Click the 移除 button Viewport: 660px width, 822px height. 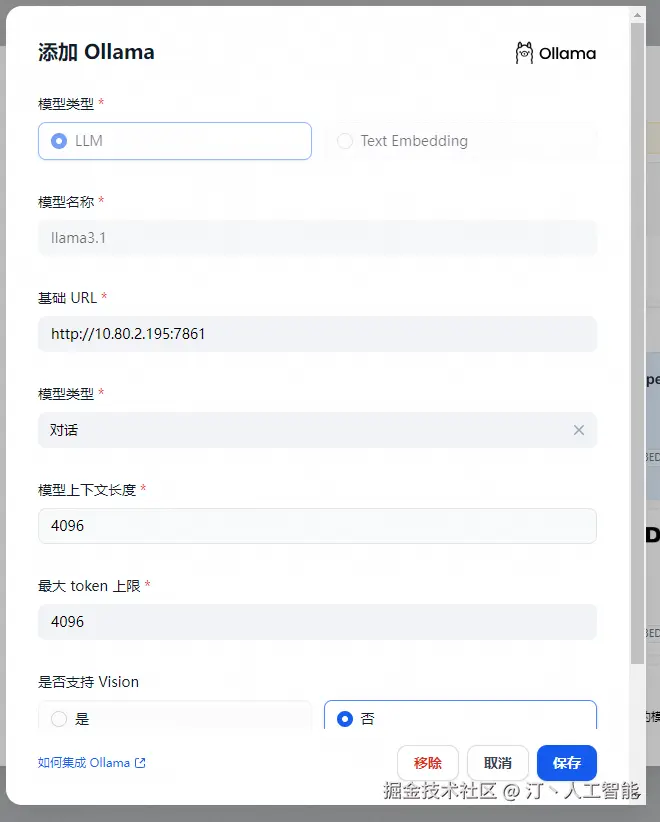click(428, 763)
